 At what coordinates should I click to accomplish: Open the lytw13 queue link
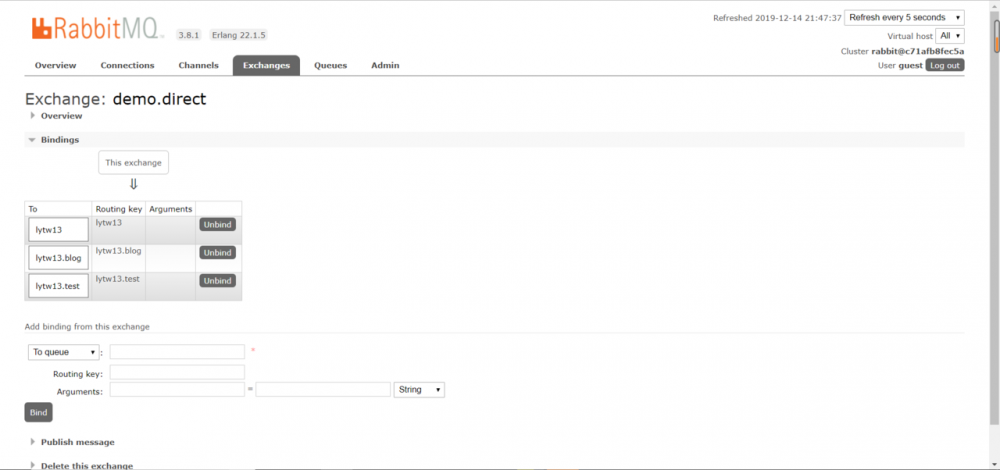coord(58,230)
